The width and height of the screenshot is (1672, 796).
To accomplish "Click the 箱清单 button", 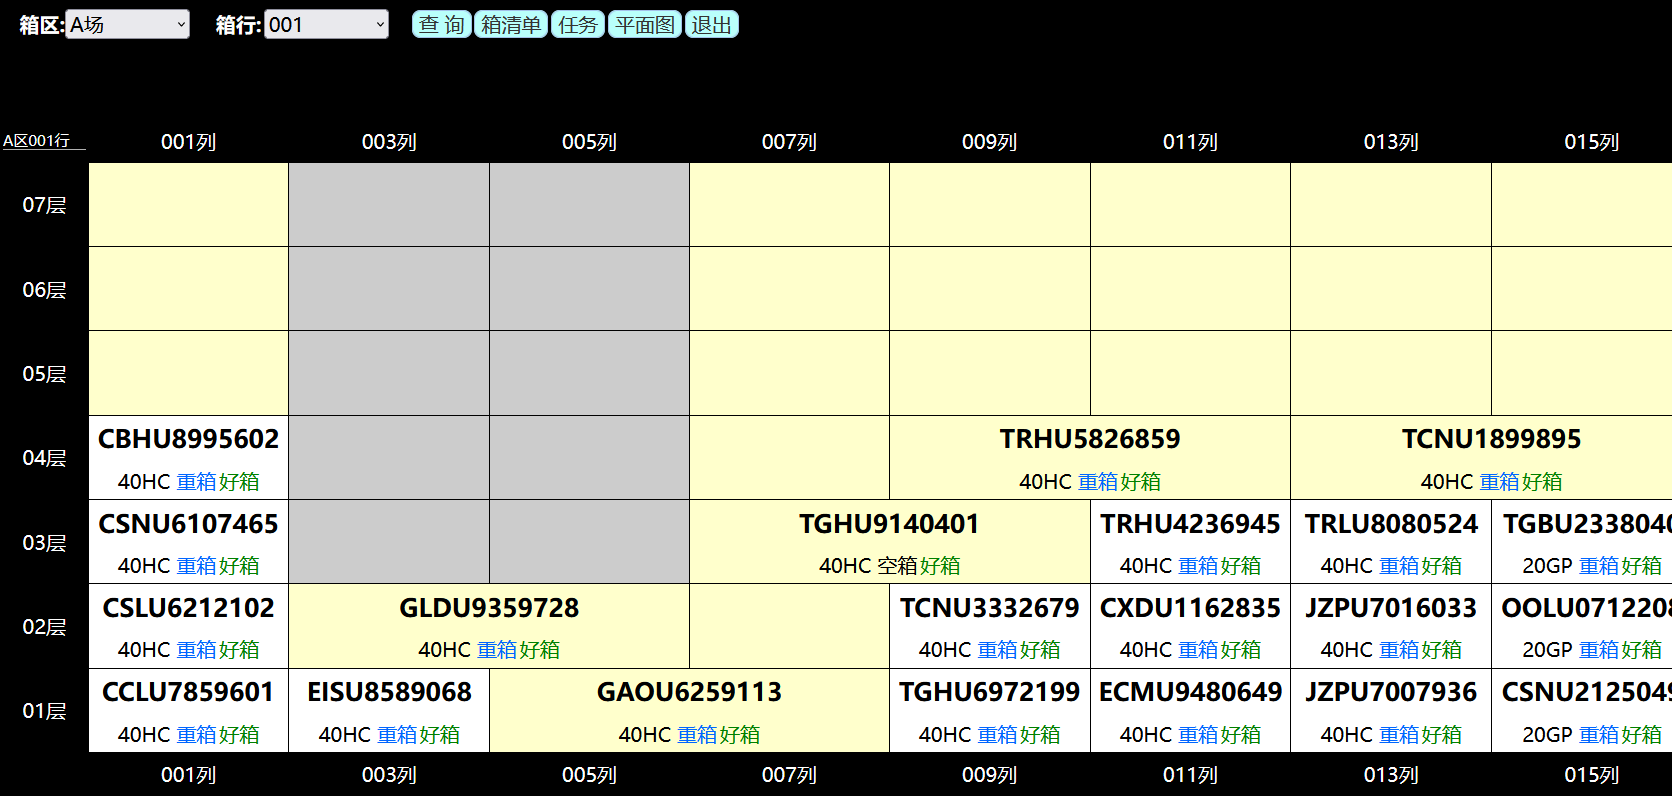I will point(511,25).
